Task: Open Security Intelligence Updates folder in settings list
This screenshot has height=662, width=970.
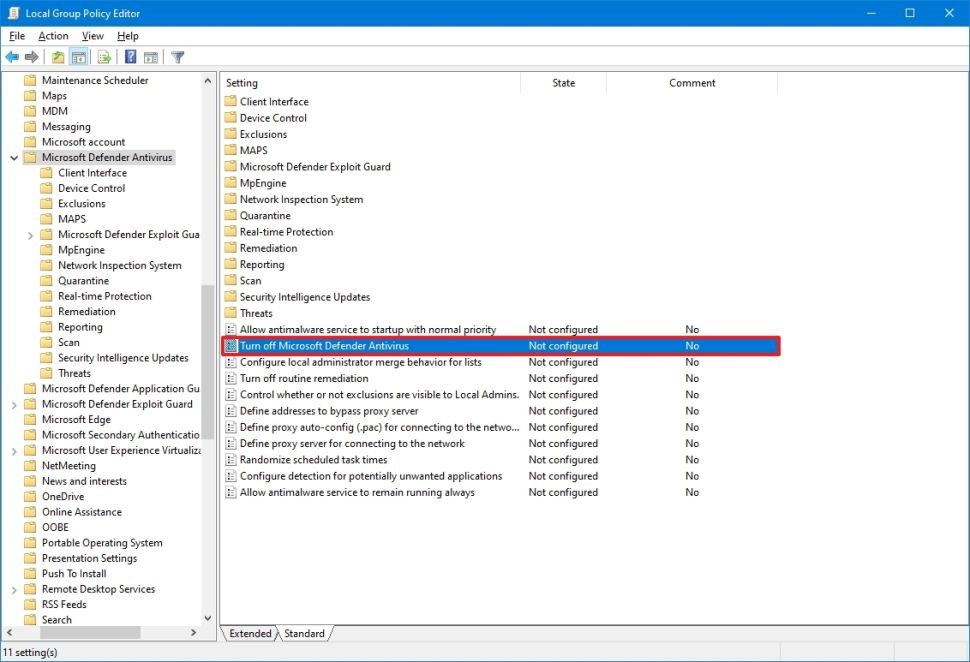Action: point(304,297)
